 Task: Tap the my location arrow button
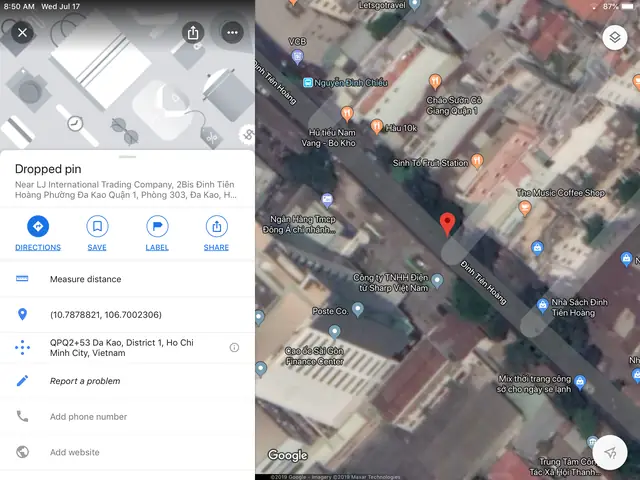tap(610, 453)
